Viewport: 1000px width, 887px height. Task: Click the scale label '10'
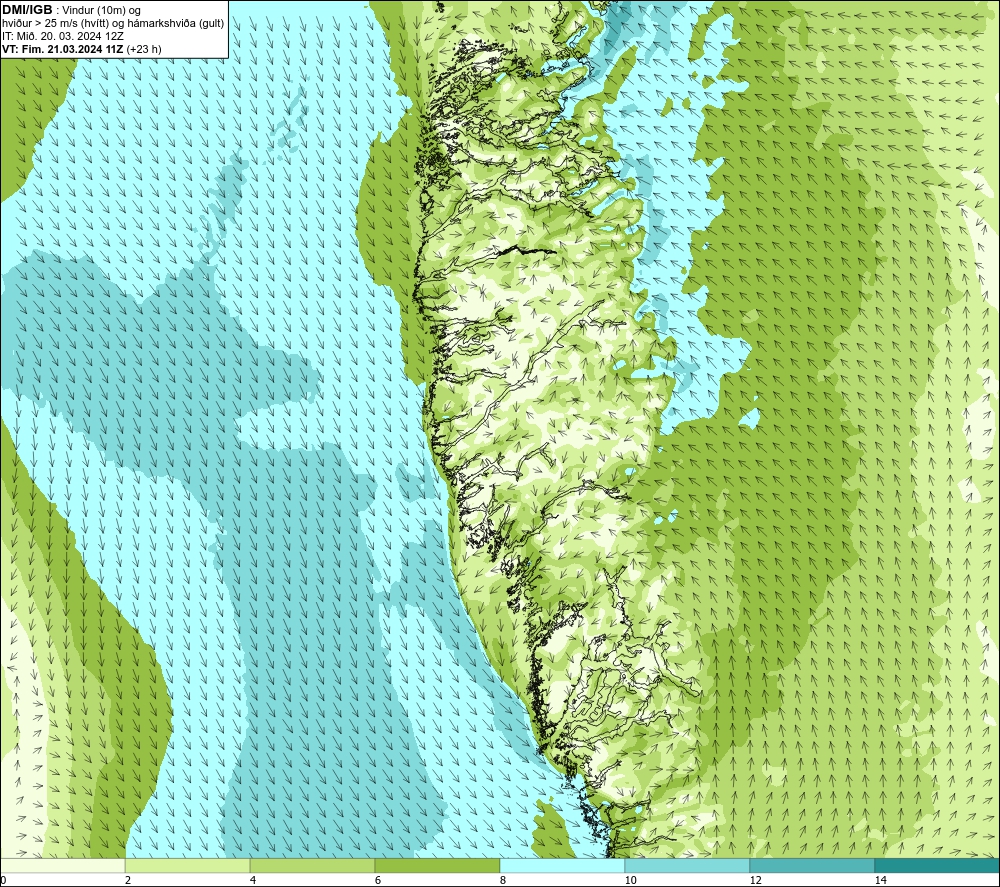631,881
